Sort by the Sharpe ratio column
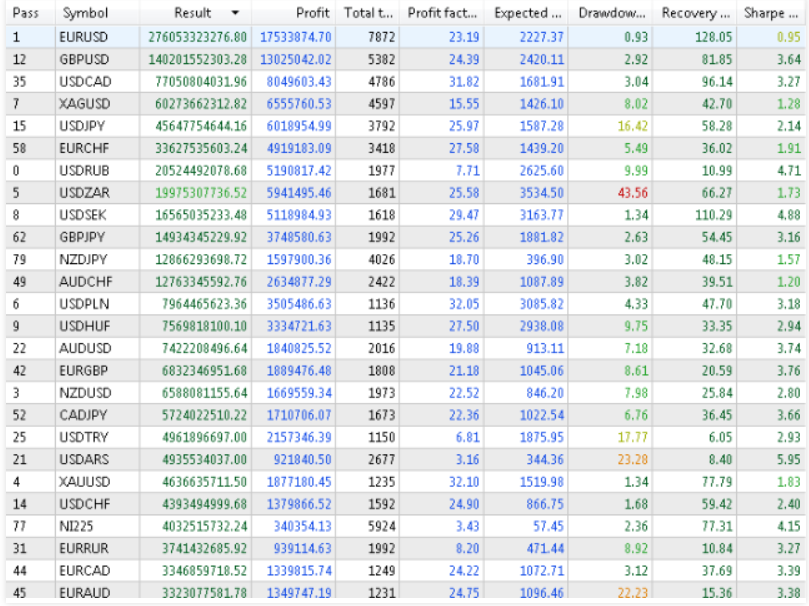The height and width of the screenshot is (606, 809). pos(770,13)
